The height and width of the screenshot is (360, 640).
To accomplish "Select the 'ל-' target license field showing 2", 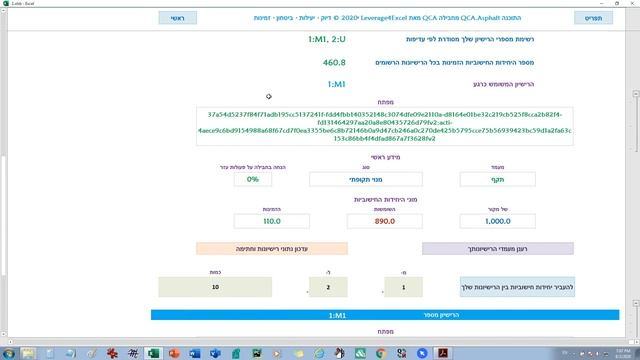I will point(328,287).
